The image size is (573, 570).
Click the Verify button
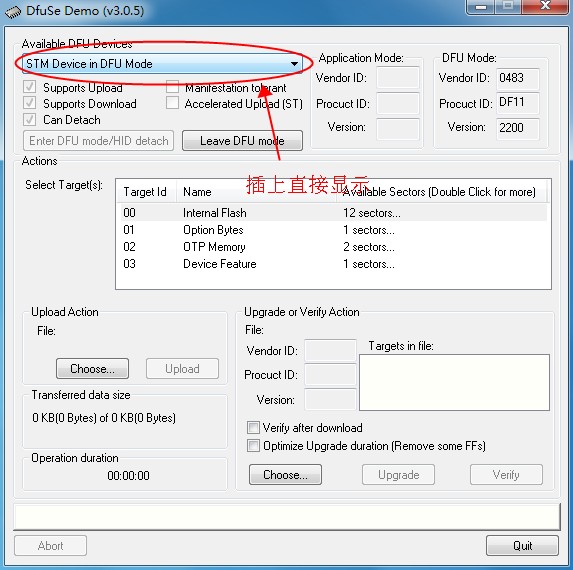pos(506,475)
